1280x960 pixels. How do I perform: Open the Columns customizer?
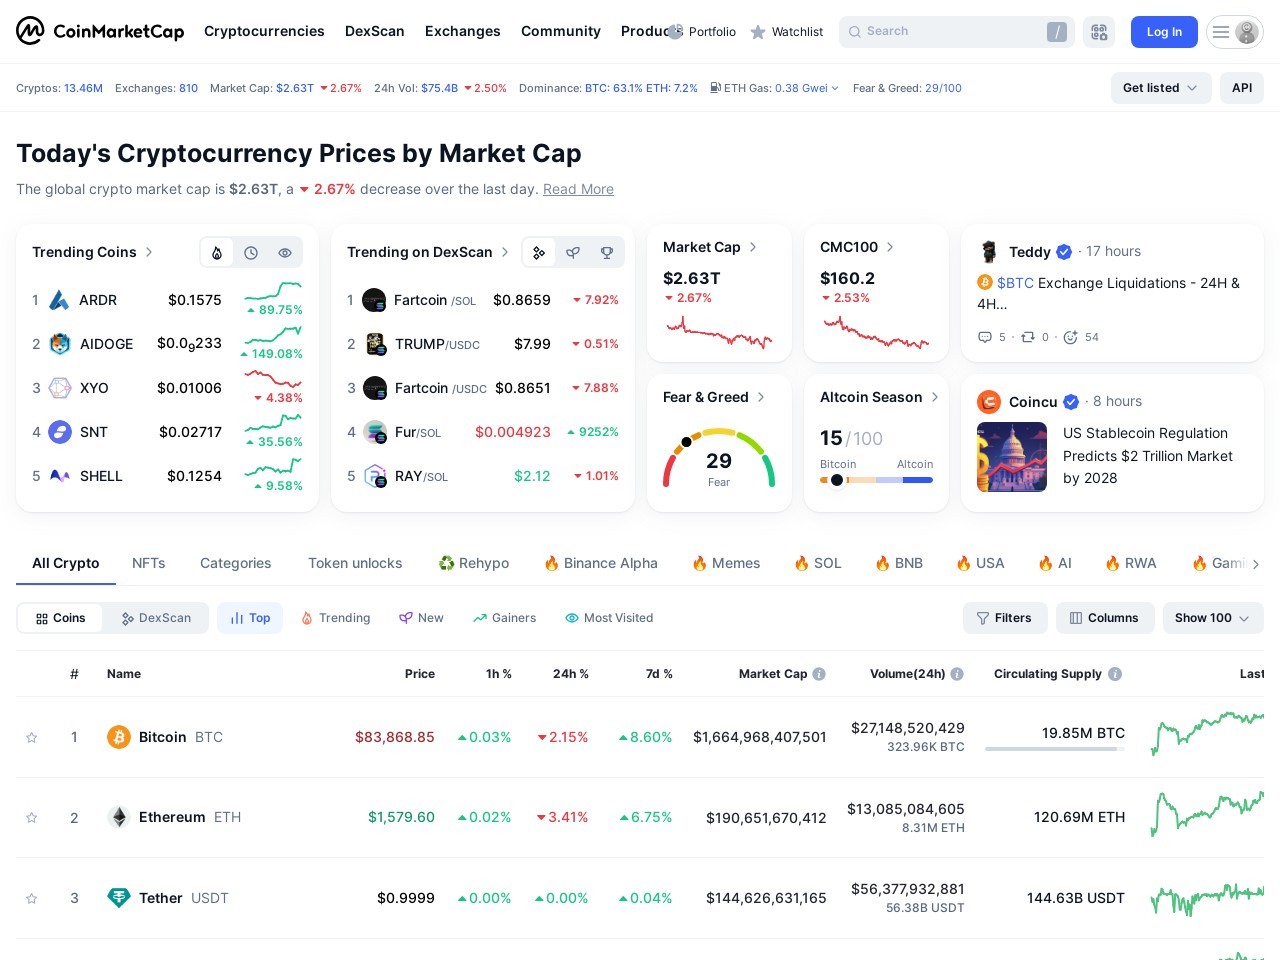coord(1105,617)
